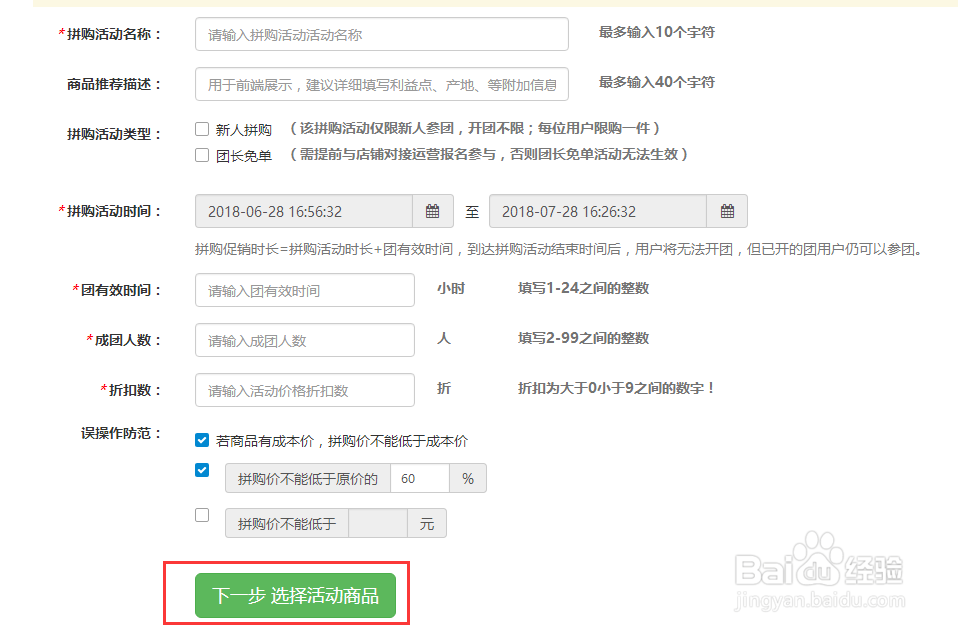Focus the 团有效时间 hours input
Screen dimensions: 958x633
click(305, 290)
